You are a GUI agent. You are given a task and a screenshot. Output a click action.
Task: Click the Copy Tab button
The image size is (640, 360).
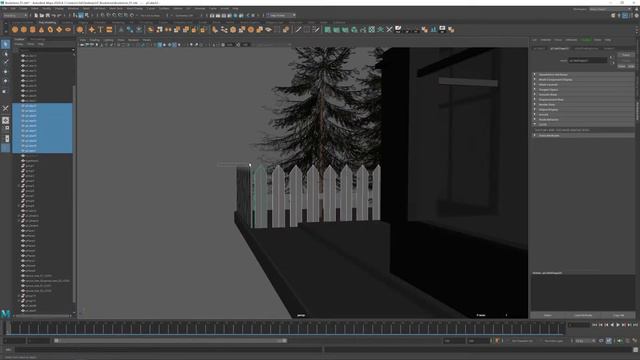(618, 315)
